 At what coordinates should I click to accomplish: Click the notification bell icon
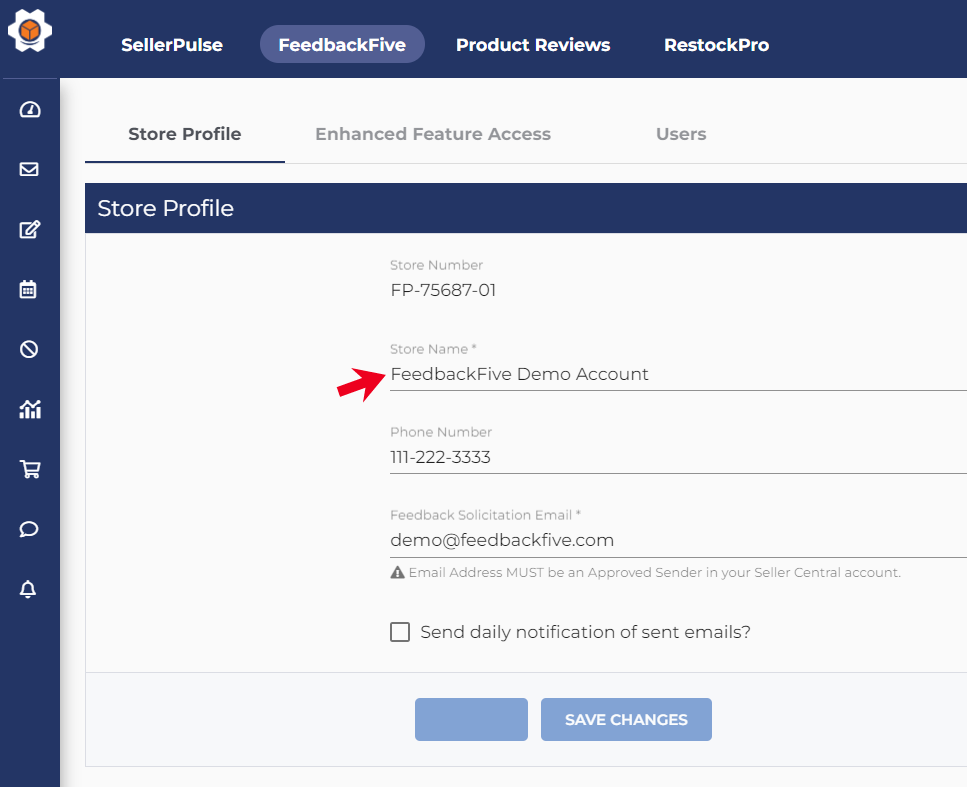pyautogui.click(x=29, y=589)
